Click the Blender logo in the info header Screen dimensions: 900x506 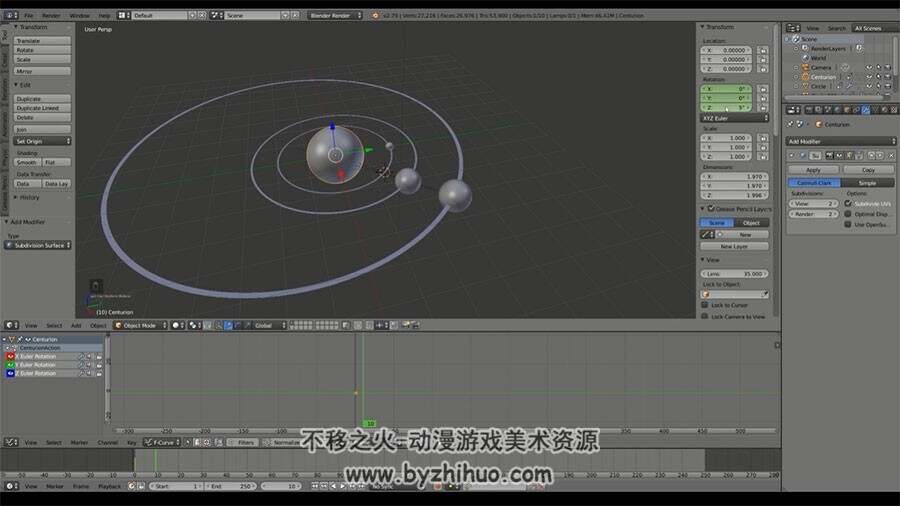point(375,15)
